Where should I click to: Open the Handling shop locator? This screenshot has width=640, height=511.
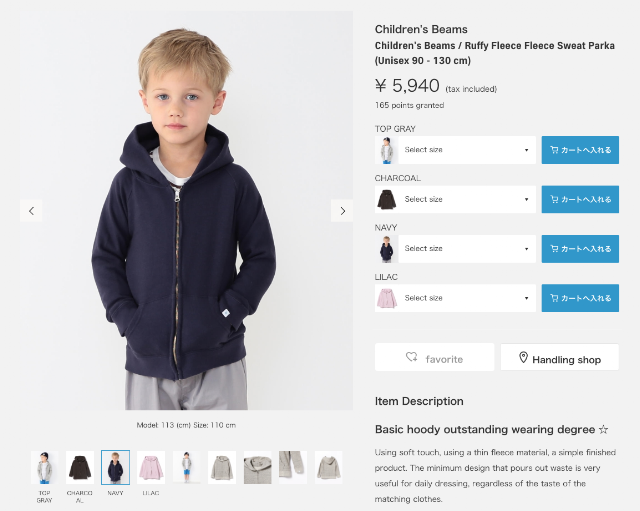click(558, 358)
